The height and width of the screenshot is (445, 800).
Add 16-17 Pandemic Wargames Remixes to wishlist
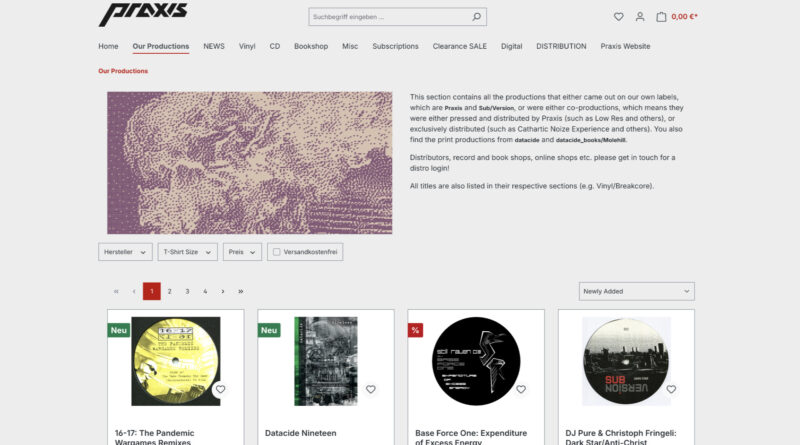click(220, 389)
